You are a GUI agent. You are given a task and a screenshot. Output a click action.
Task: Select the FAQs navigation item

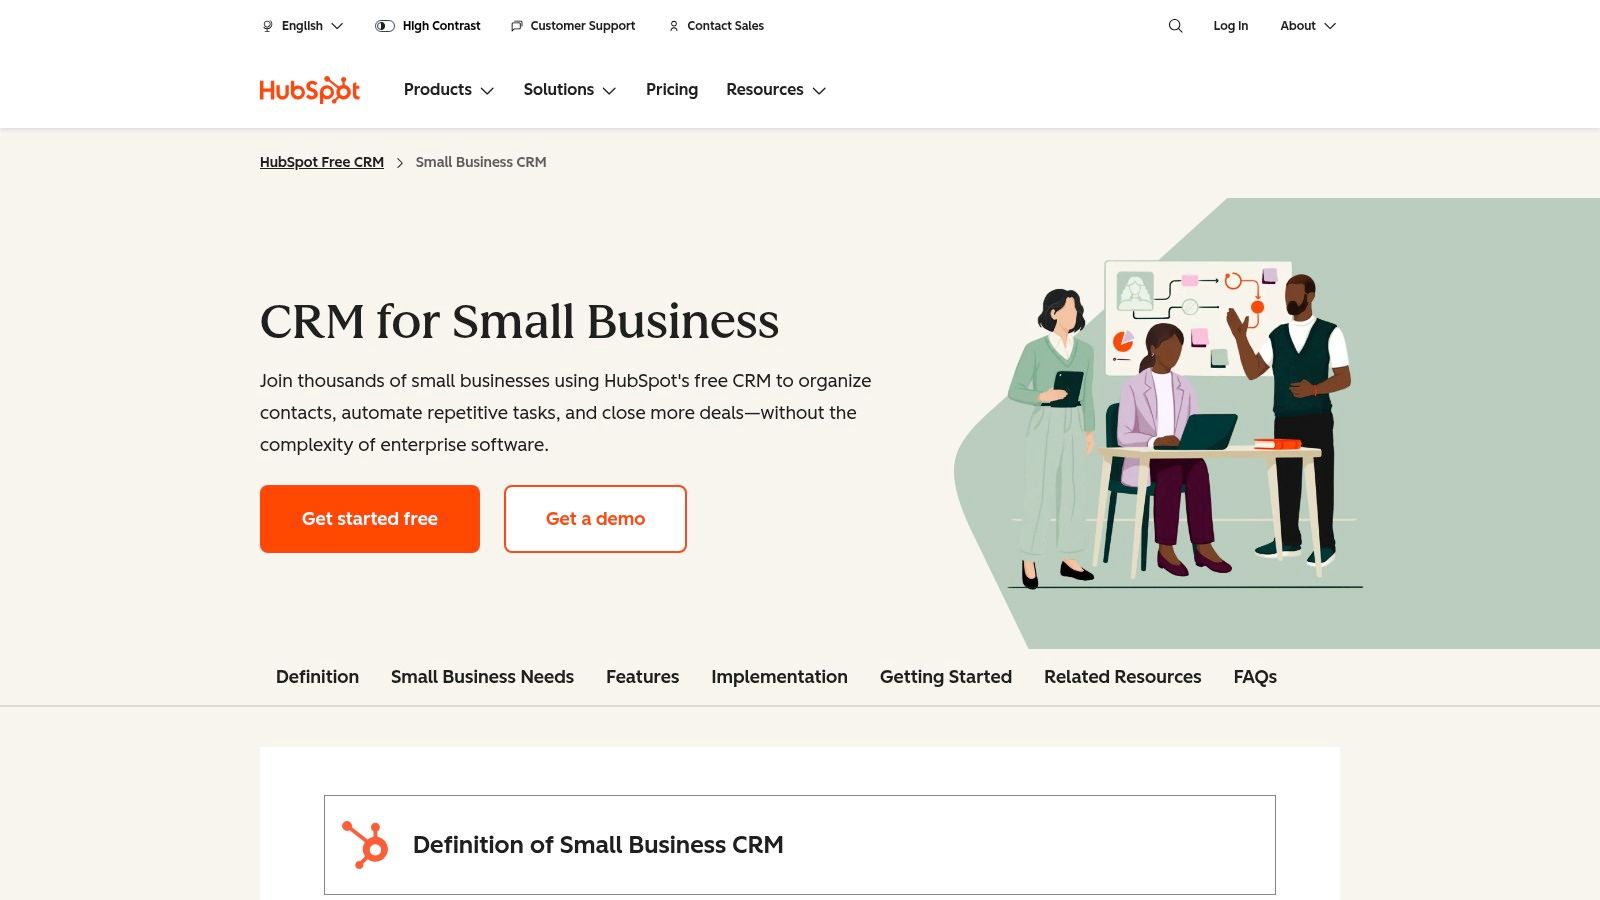pos(1255,677)
